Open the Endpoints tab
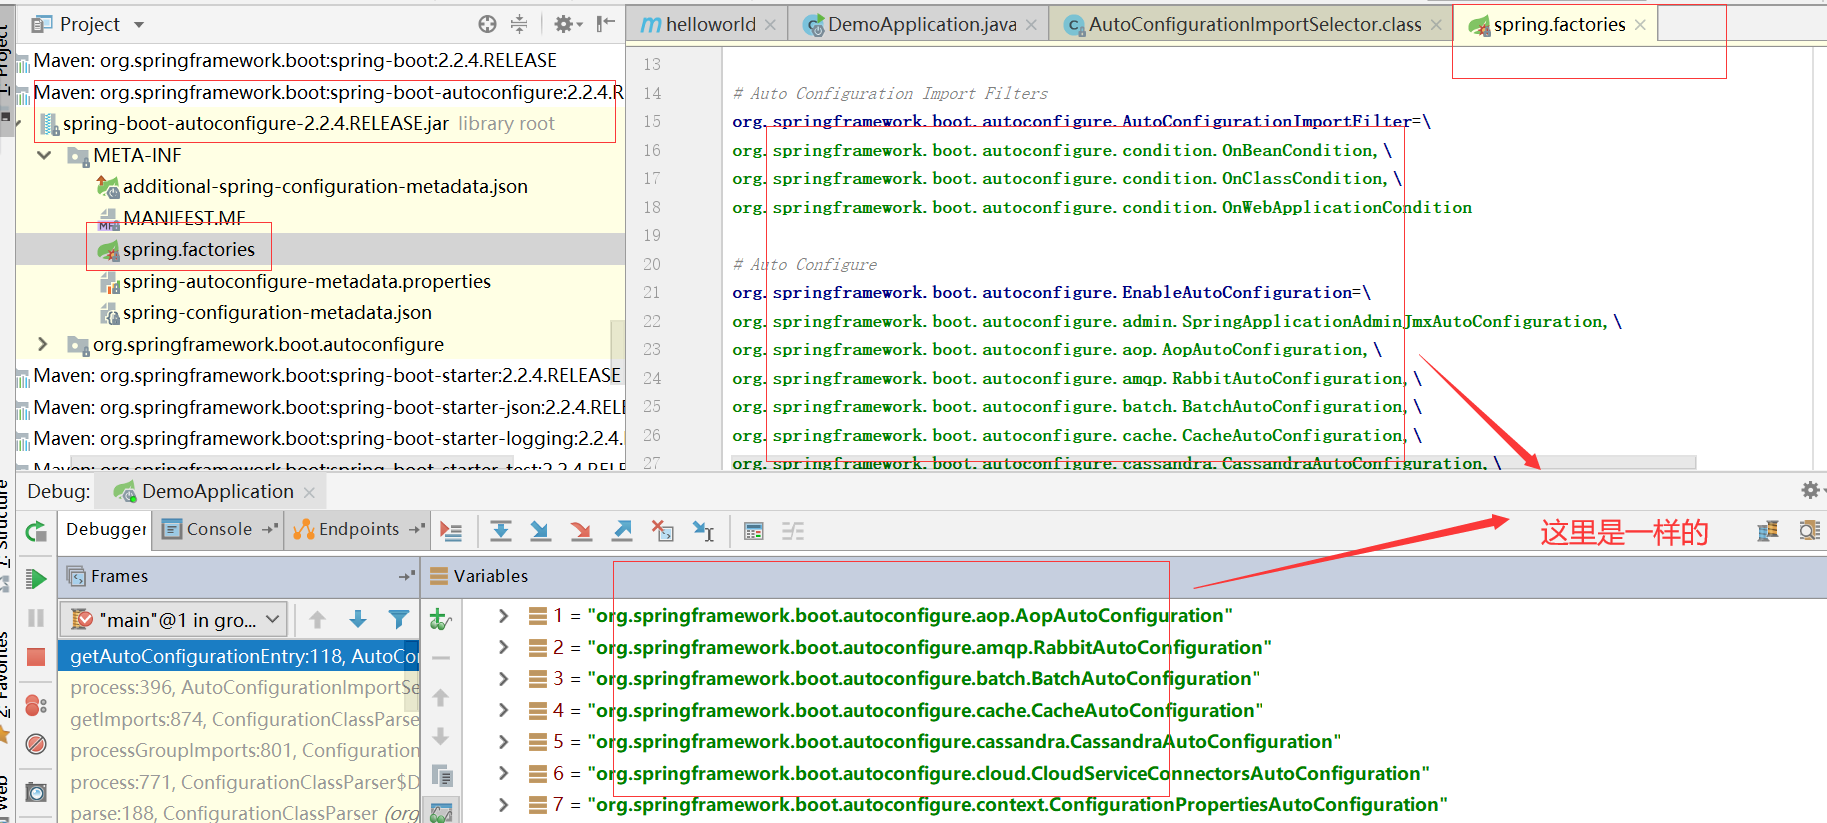The width and height of the screenshot is (1827, 823). 359,529
